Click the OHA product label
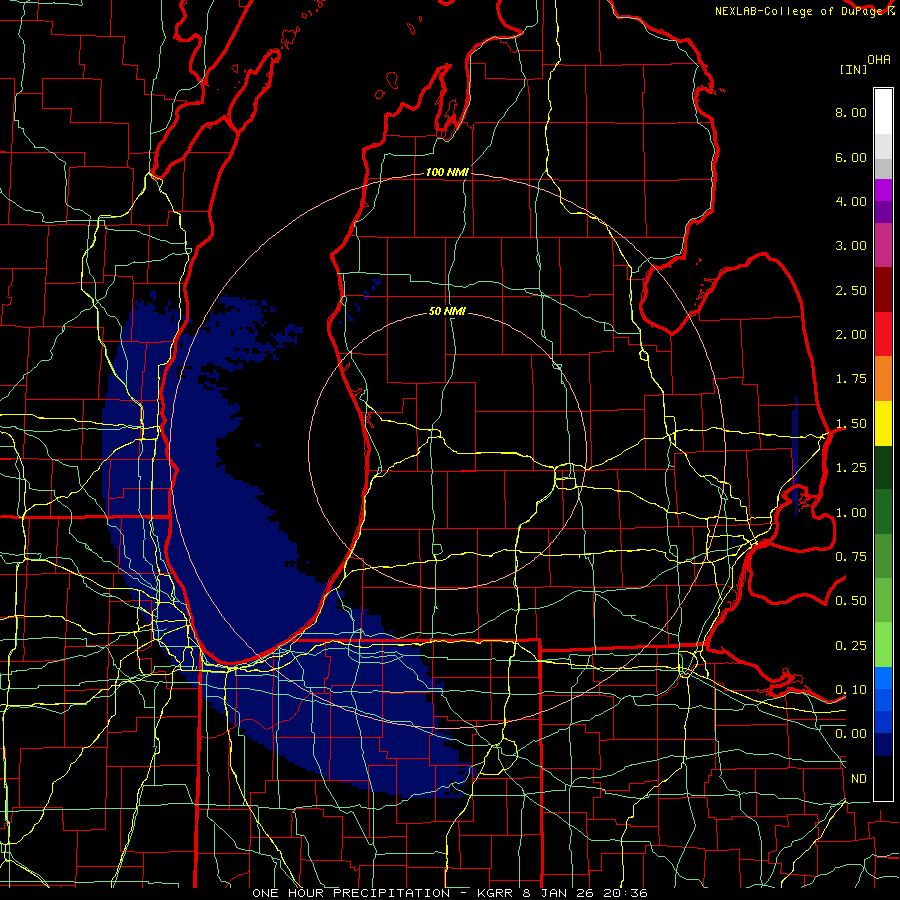Viewport: 900px width, 900px height. [879, 60]
